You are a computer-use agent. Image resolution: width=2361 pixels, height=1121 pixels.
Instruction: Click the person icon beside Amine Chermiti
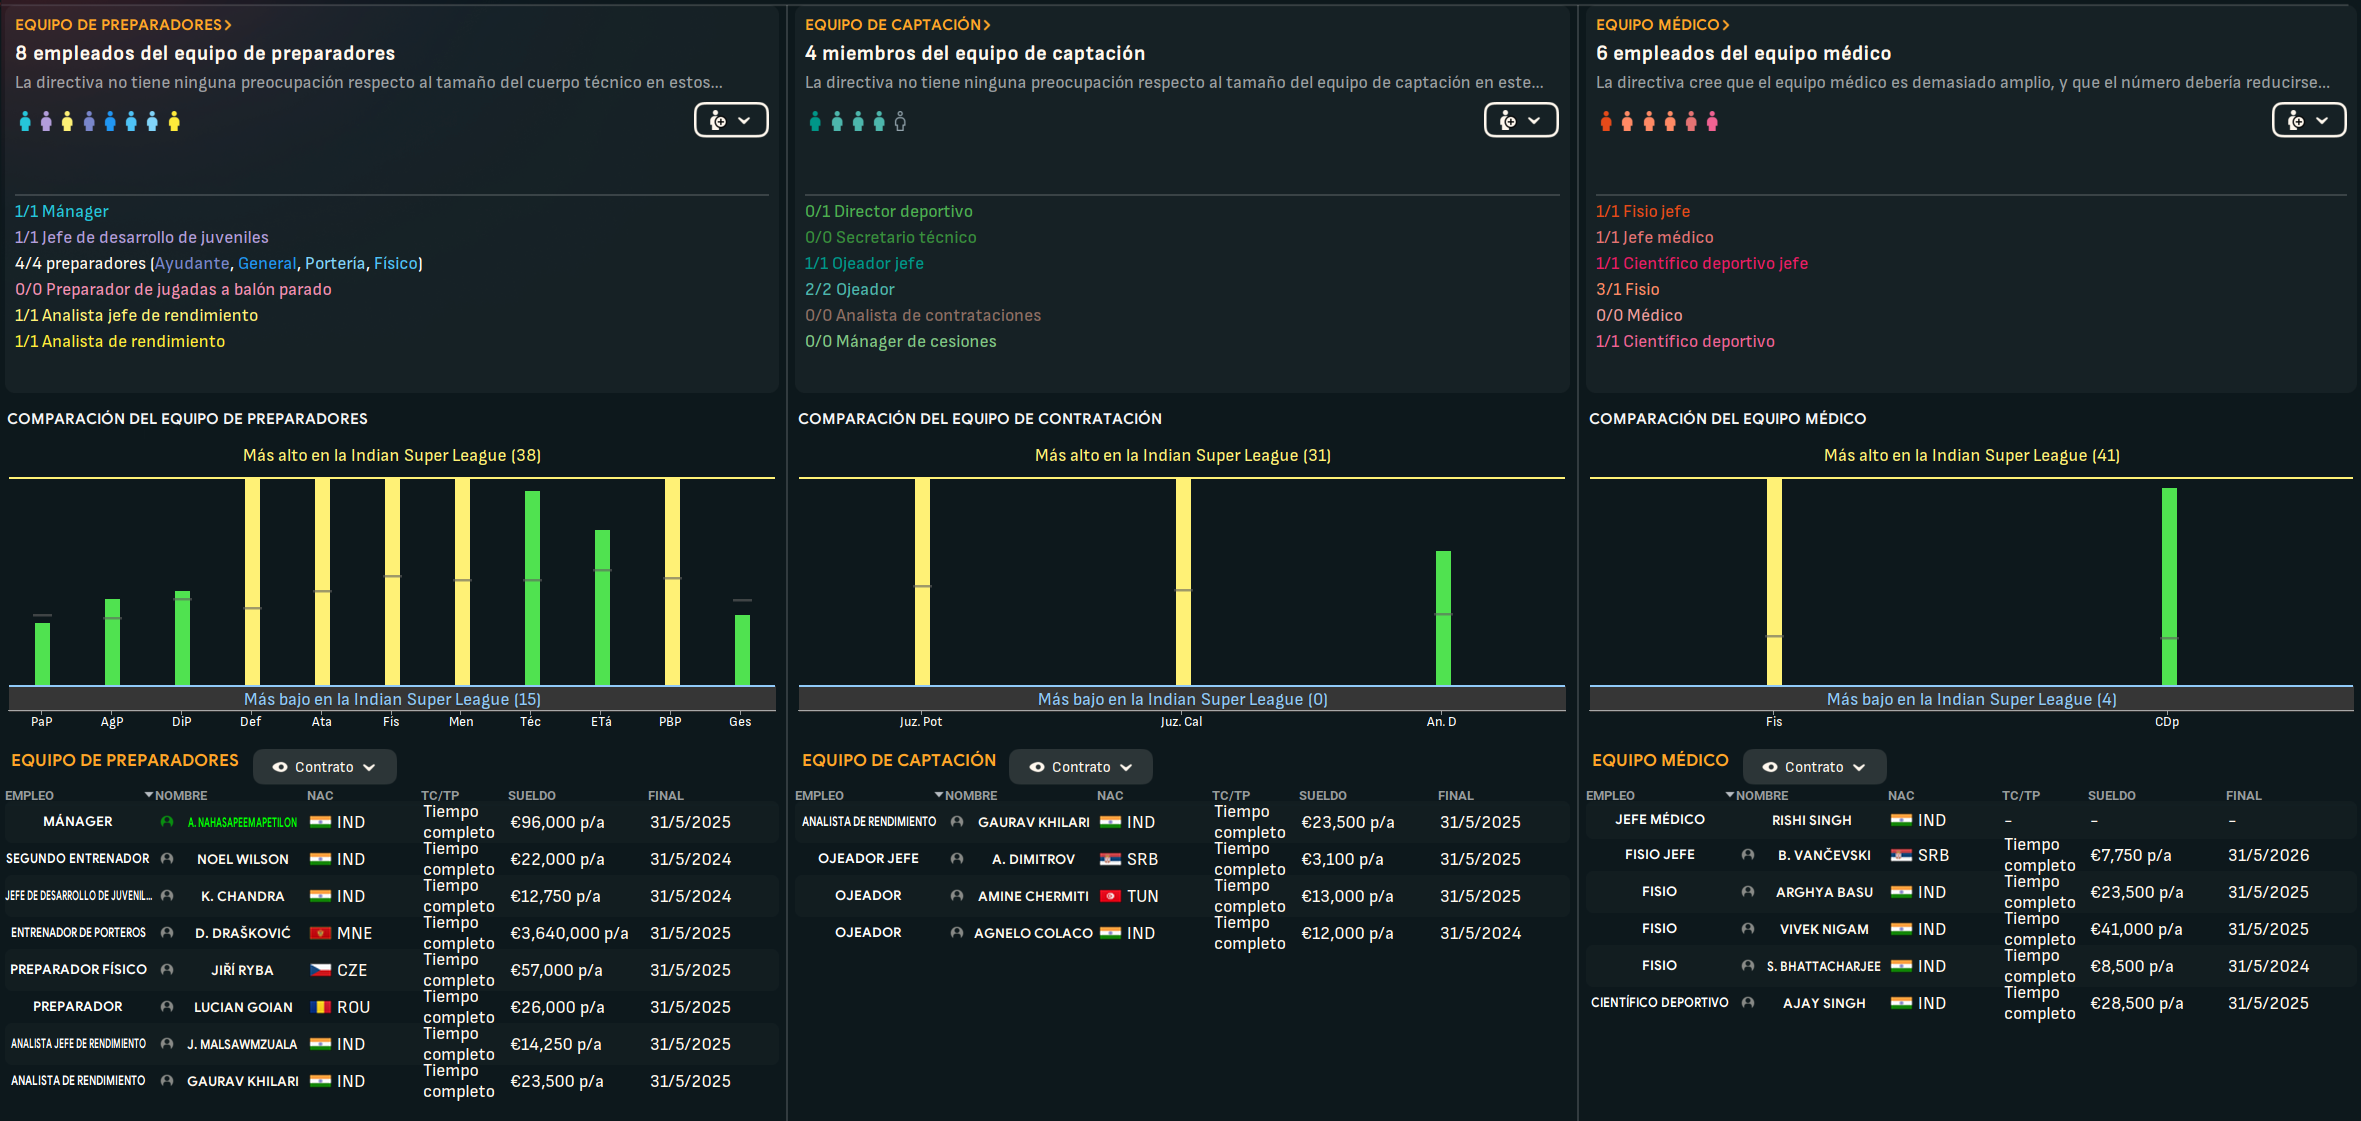click(x=957, y=896)
